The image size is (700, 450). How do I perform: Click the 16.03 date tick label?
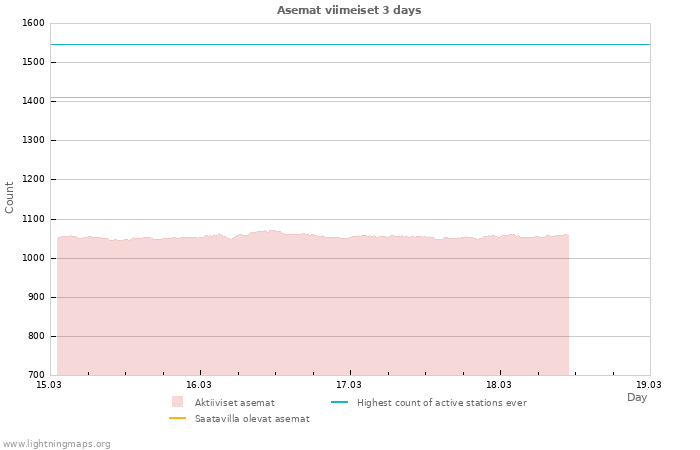click(x=199, y=384)
